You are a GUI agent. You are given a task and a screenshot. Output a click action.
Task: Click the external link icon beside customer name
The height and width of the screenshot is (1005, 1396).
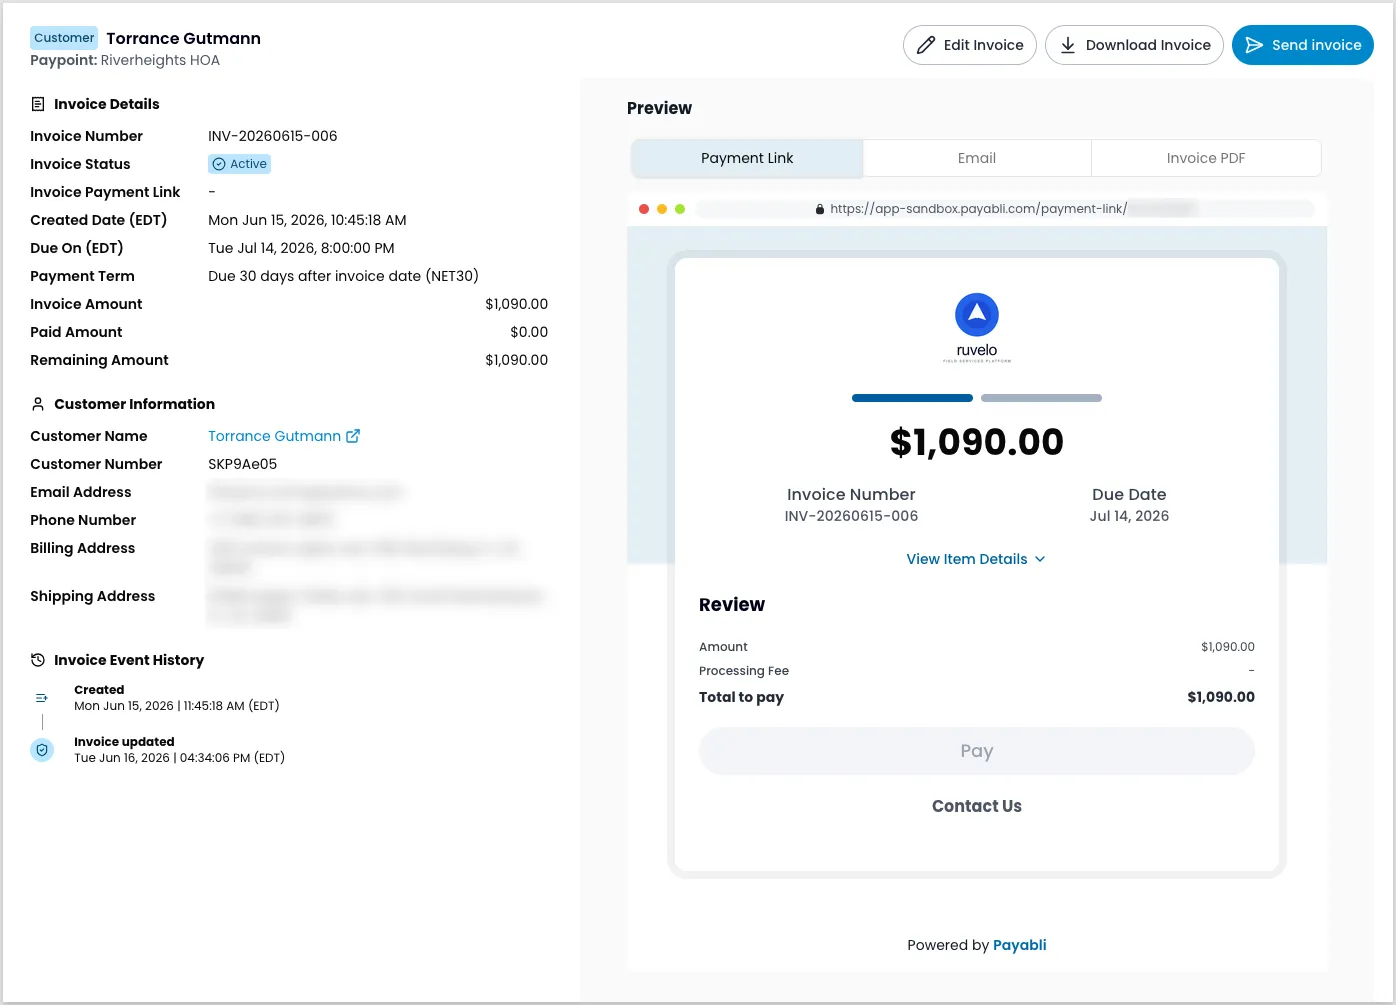pyautogui.click(x=353, y=436)
